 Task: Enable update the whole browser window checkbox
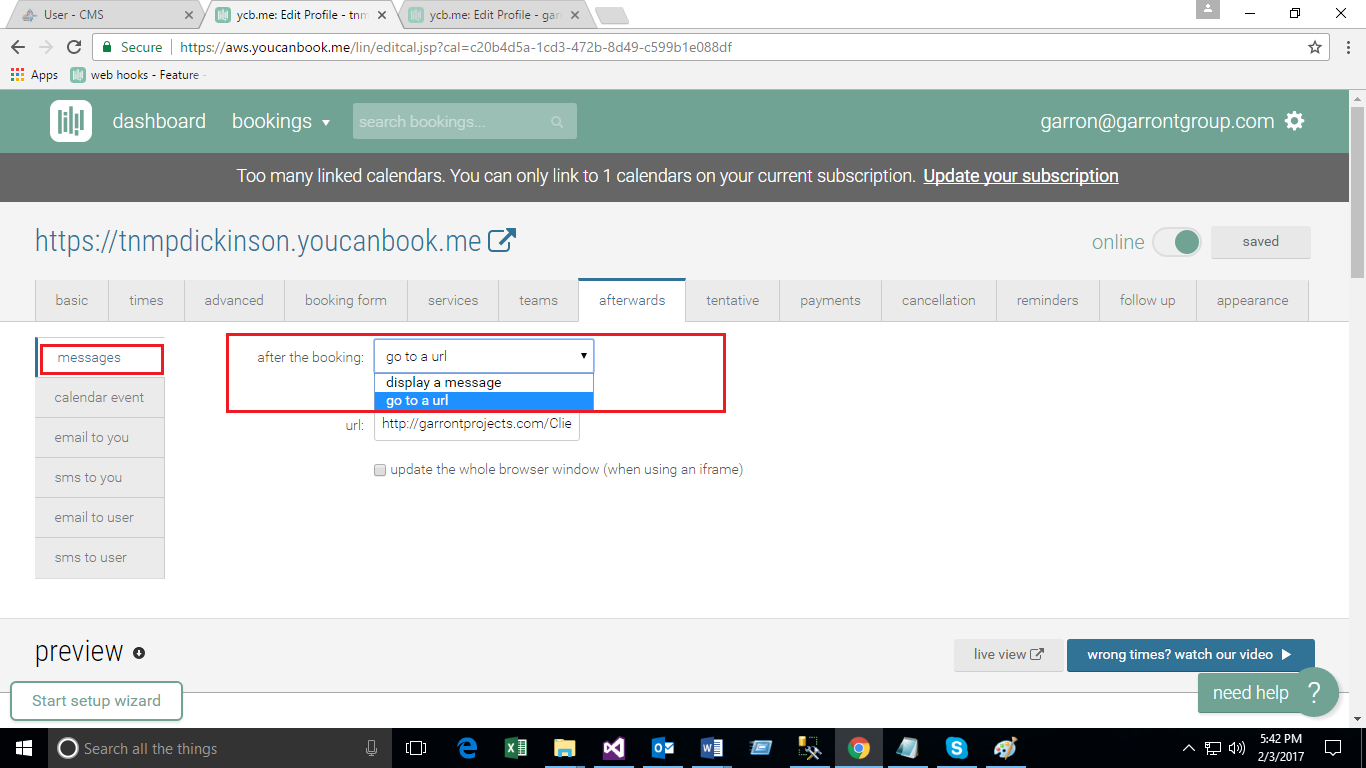[x=380, y=470]
